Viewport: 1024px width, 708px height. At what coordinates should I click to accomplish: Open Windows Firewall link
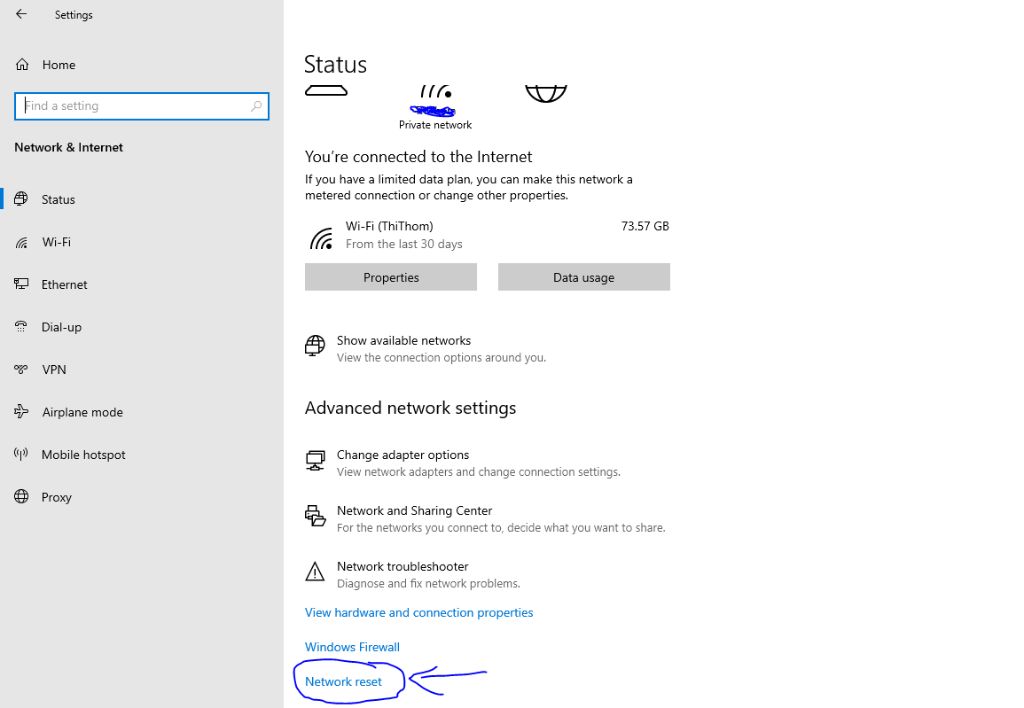click(352, 647)
